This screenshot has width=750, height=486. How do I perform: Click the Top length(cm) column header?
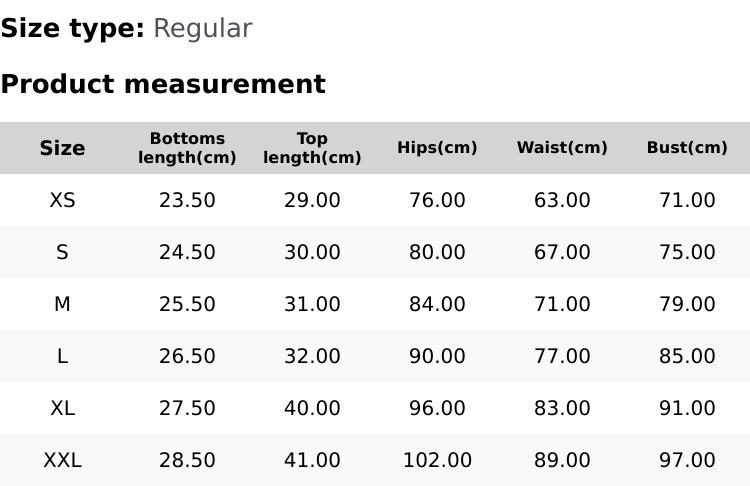pyautogui.click(x=312, y=148)
